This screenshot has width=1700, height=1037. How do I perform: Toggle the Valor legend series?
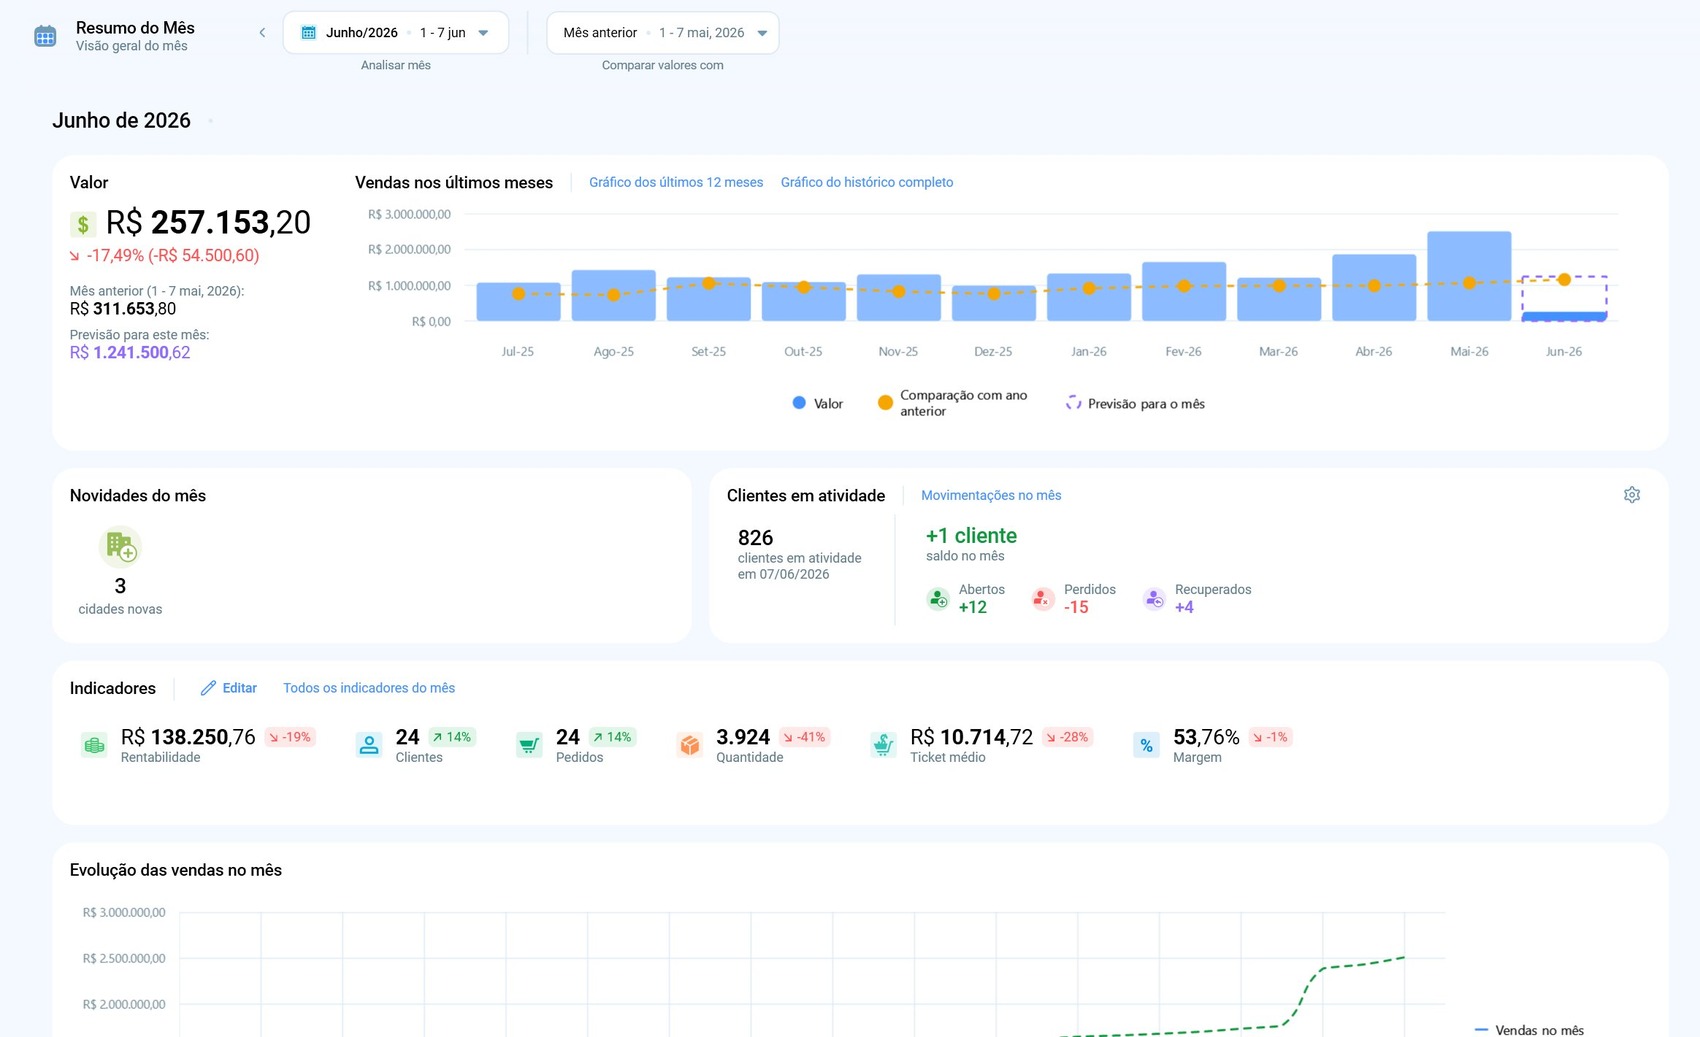point(817,403)
